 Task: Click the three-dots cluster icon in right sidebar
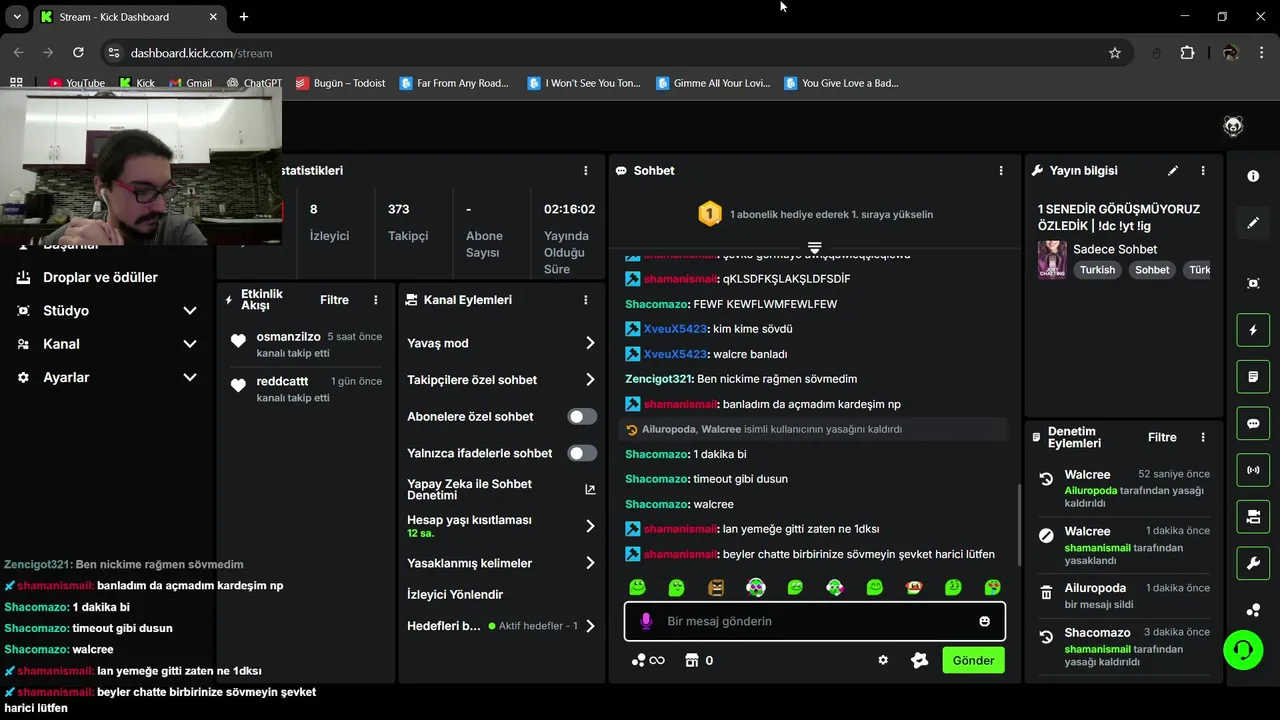[x=1253, y=610]
